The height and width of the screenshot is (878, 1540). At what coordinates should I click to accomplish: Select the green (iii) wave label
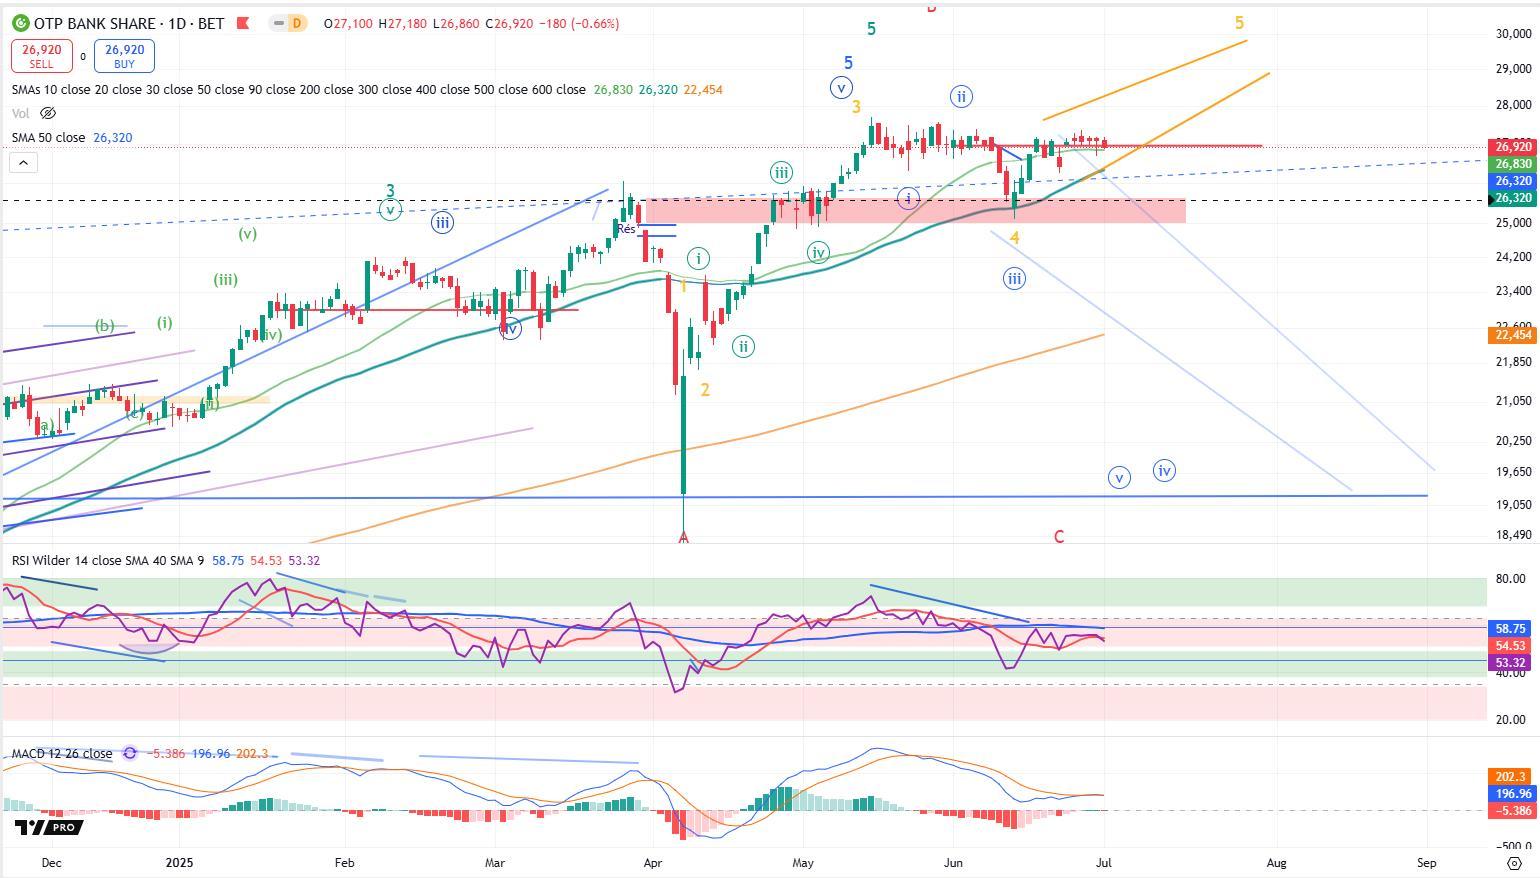pyautogui.click(x=225, y=280)
